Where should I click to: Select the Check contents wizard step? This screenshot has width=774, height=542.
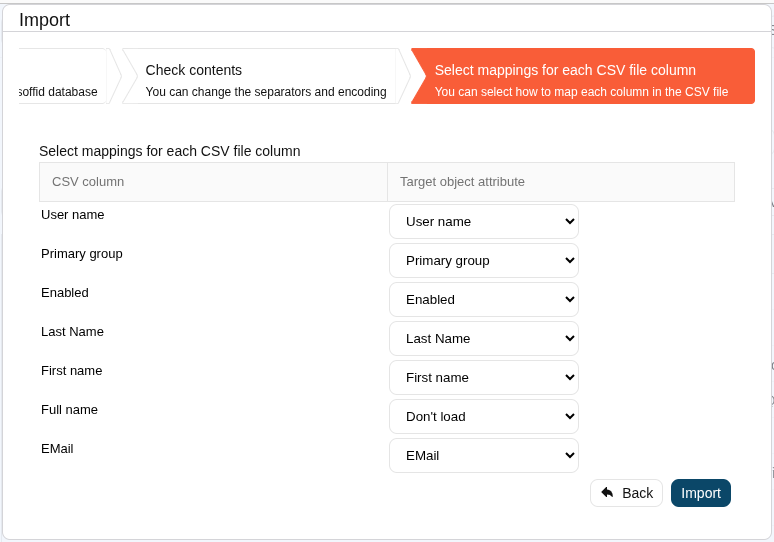pos(265,80)
